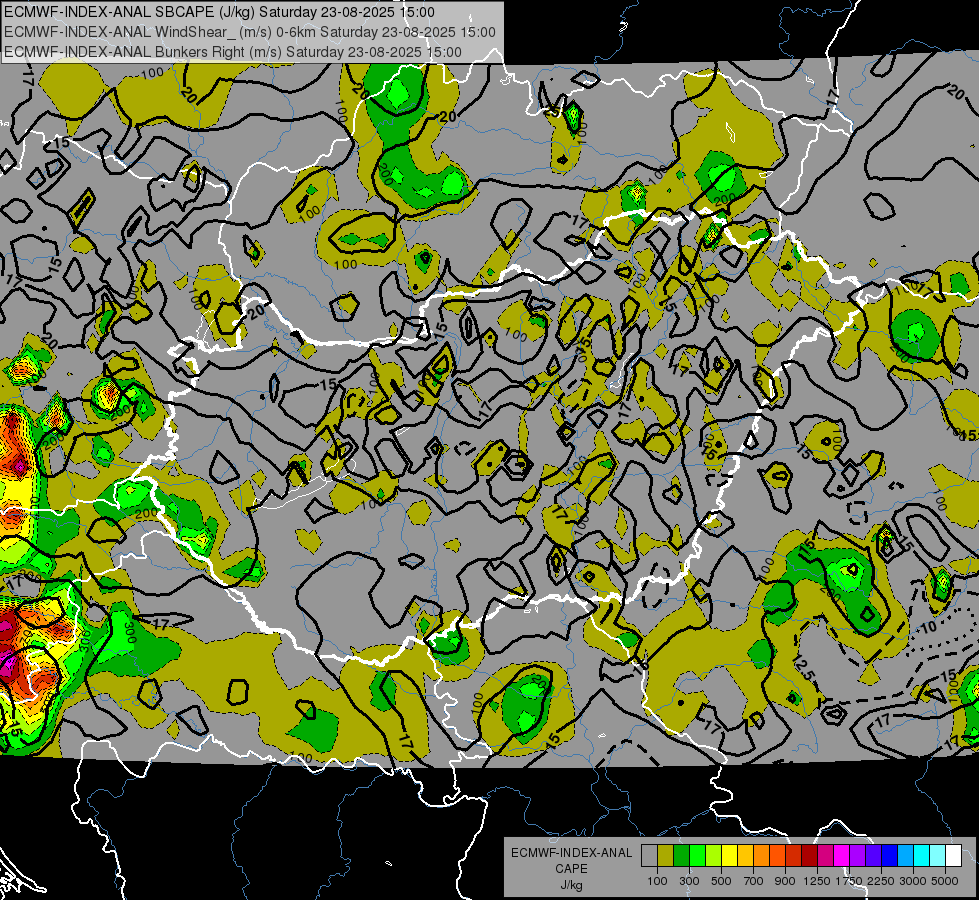Click the bright green legend swatch

coord(697,856)
